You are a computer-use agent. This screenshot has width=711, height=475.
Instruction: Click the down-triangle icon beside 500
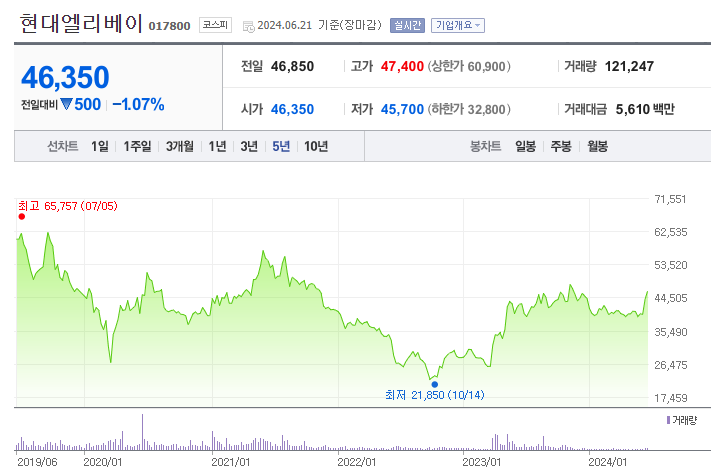(x=66, y=105)
